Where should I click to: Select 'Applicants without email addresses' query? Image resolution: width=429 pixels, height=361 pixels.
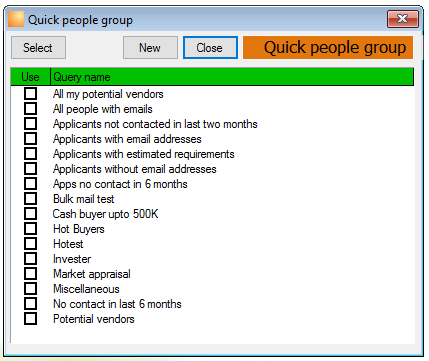tap(135, 169)
